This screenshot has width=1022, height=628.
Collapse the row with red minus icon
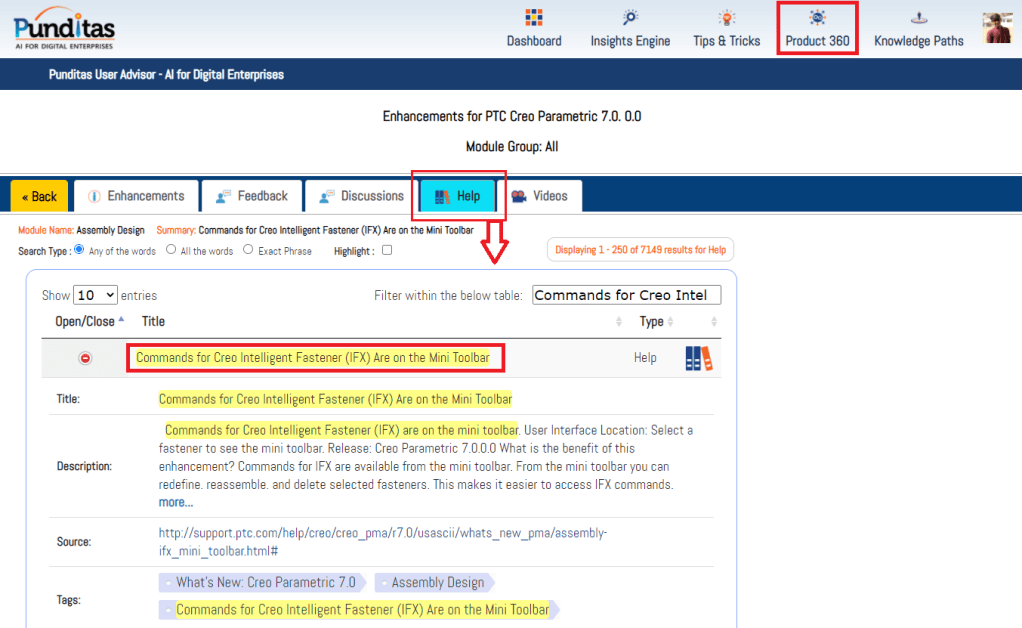pos(85,358)
